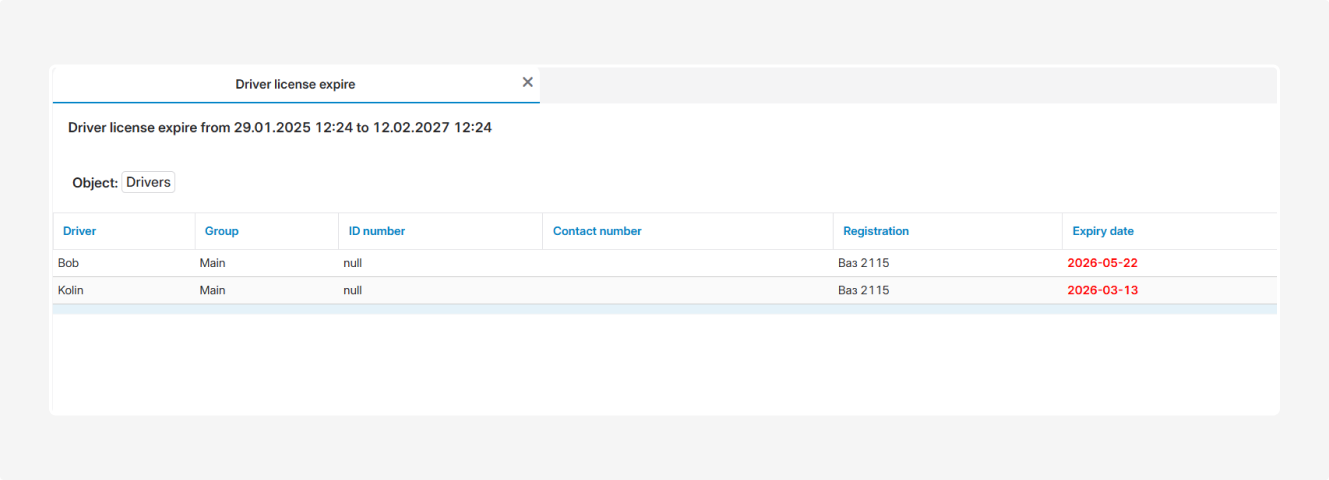
Task: Click Bob's expiry date 2026-05-22
Action: (x=1102, y=263)
